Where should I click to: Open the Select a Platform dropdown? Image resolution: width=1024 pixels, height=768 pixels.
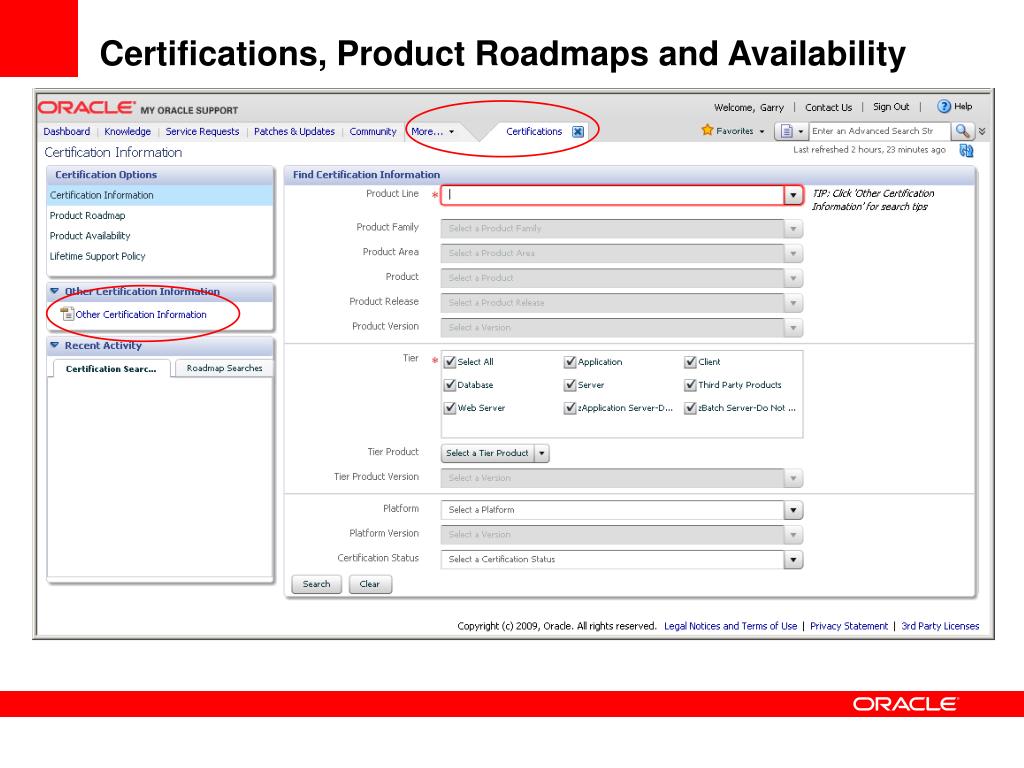pyautogui.click(x=622, y=510)
